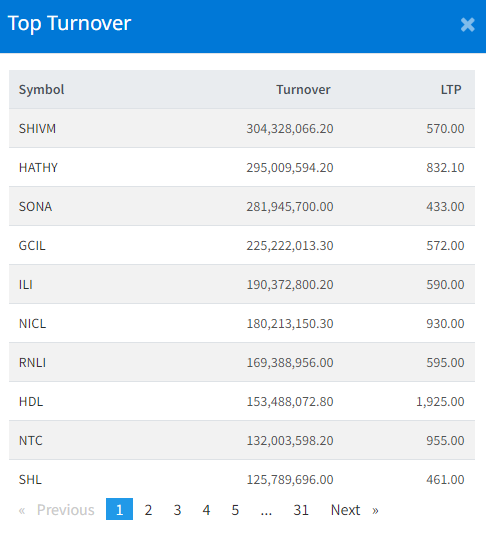Viewport: 486px width, 537px height.
Task: Click LTP value 570.00
Action: tap(445, 129)
